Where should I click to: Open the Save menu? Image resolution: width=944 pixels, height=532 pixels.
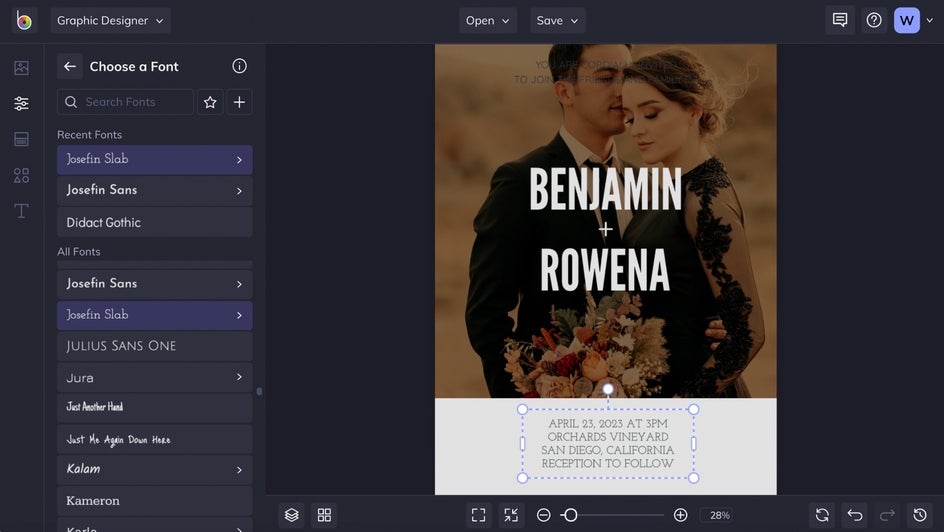557,20
